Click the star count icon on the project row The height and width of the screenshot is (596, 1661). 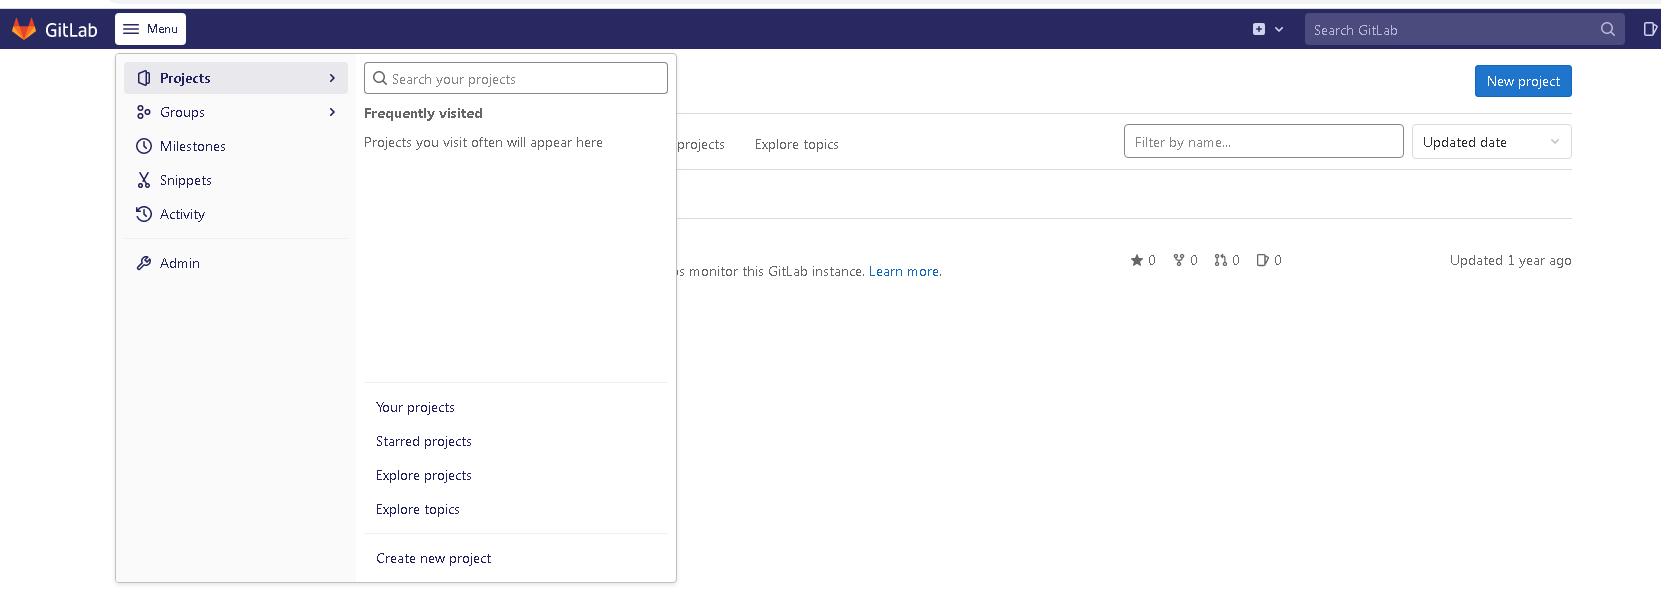[x=1137, y=260]
